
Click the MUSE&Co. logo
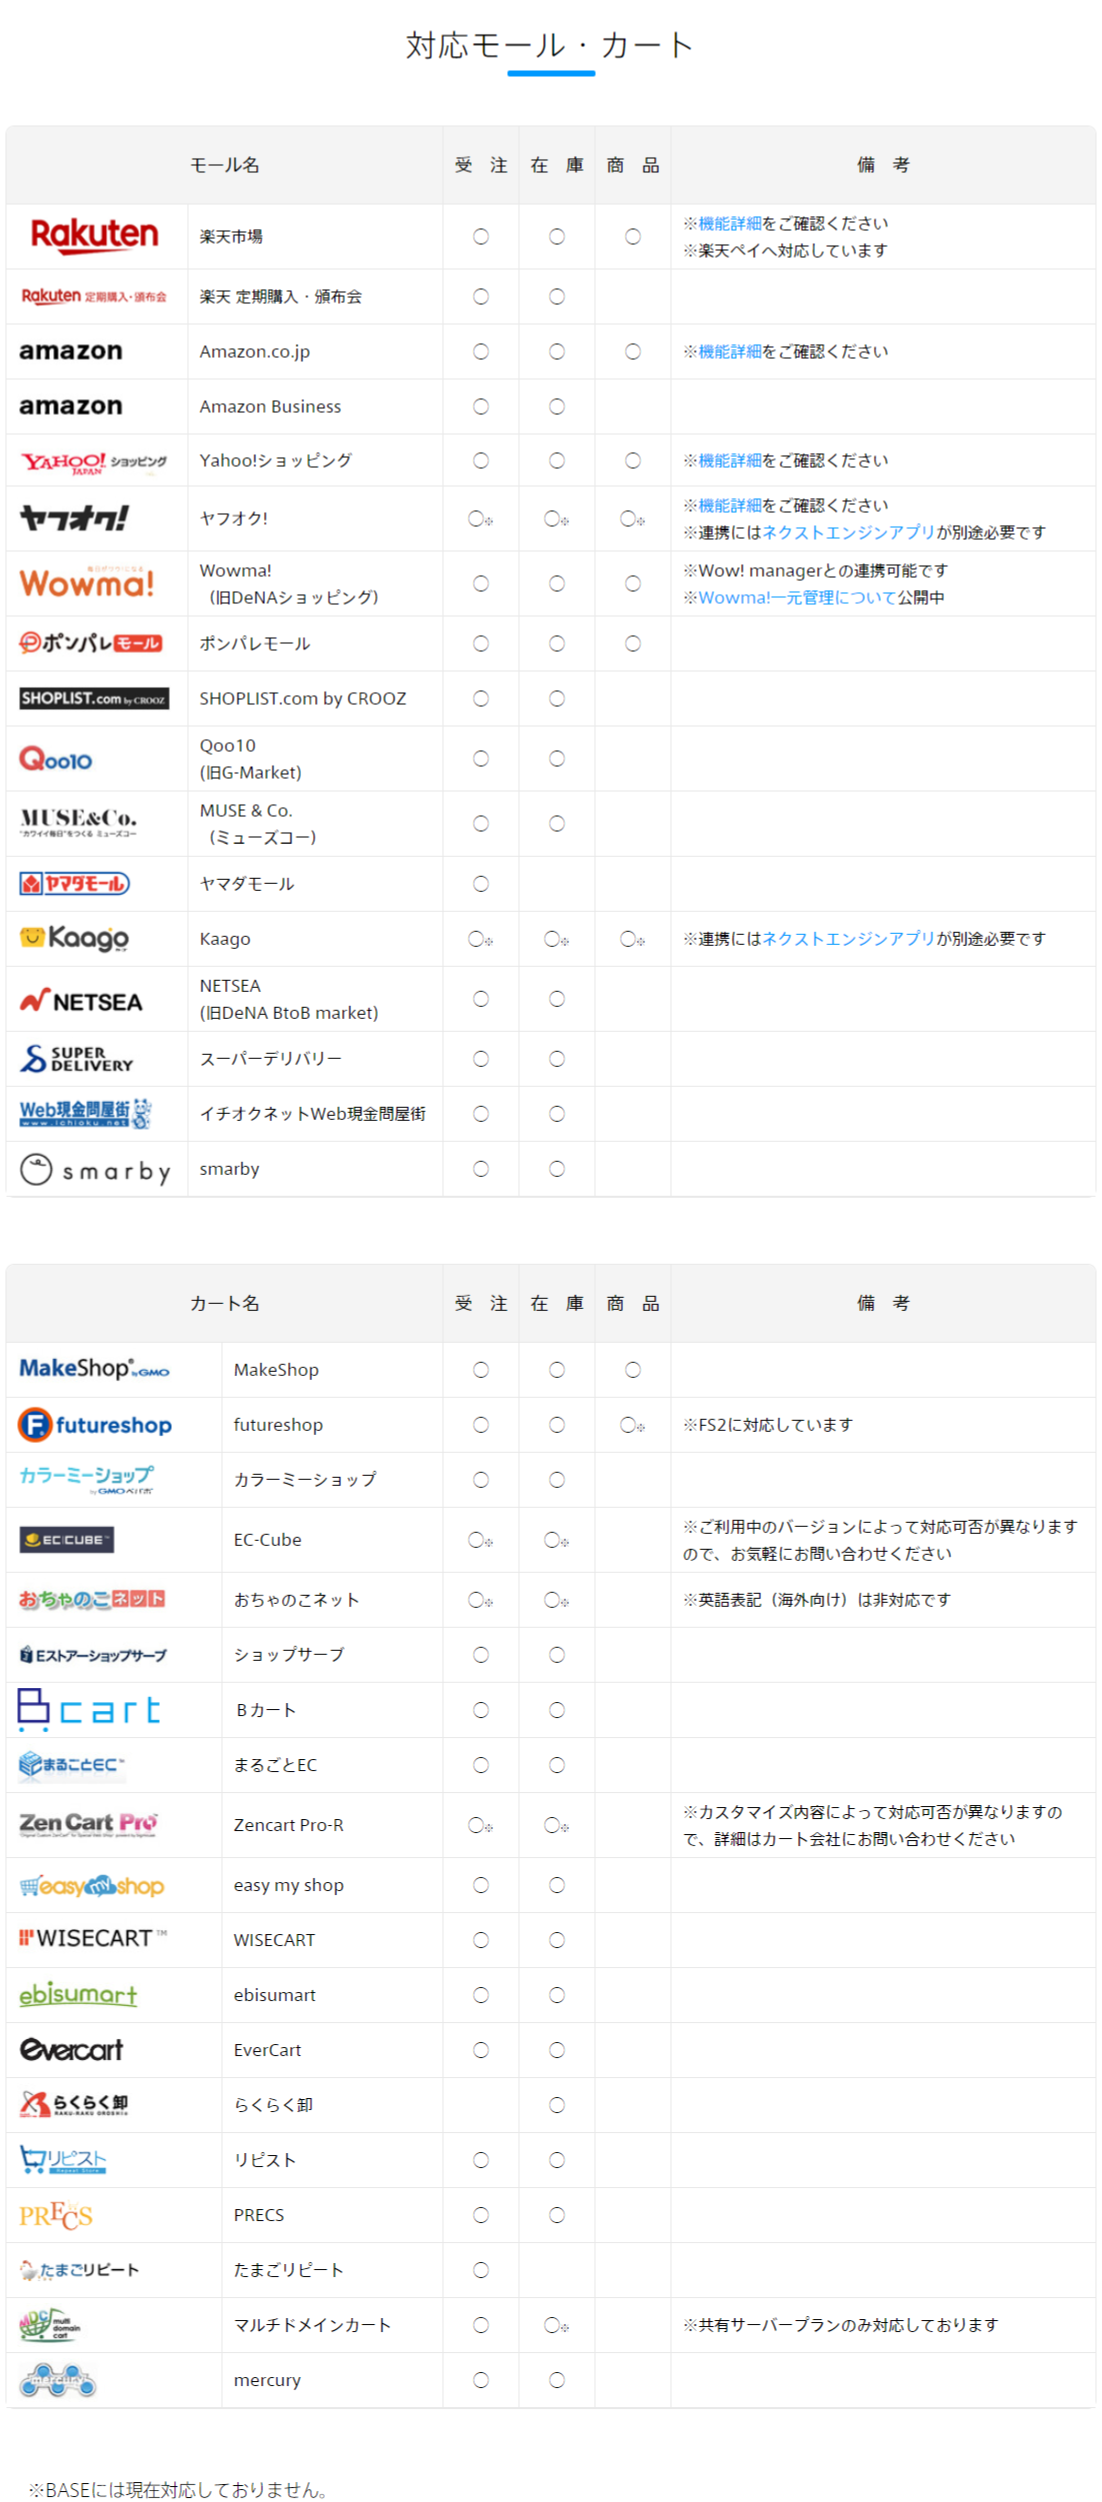pyautogui.click(x=78, y=823)
